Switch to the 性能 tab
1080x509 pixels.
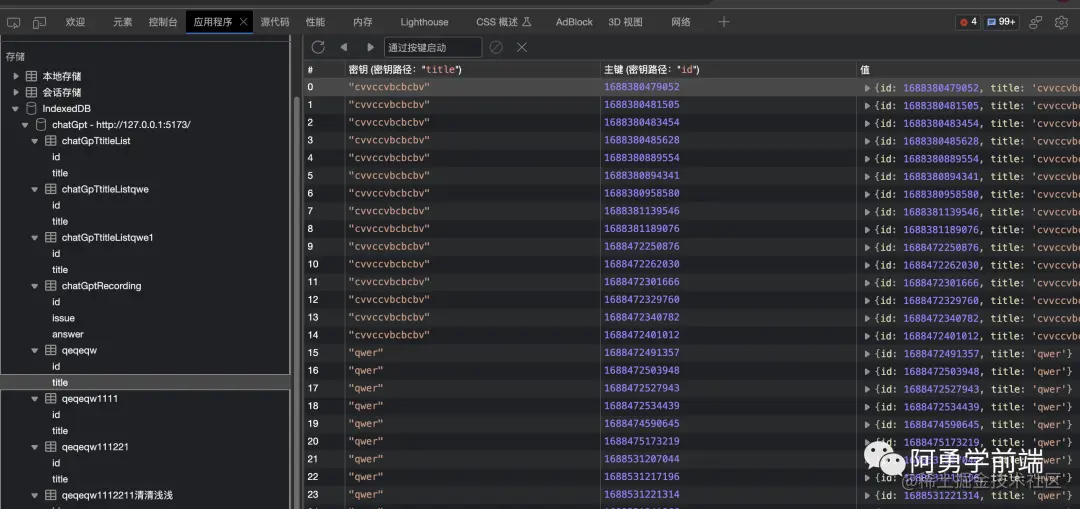[315, 22]
